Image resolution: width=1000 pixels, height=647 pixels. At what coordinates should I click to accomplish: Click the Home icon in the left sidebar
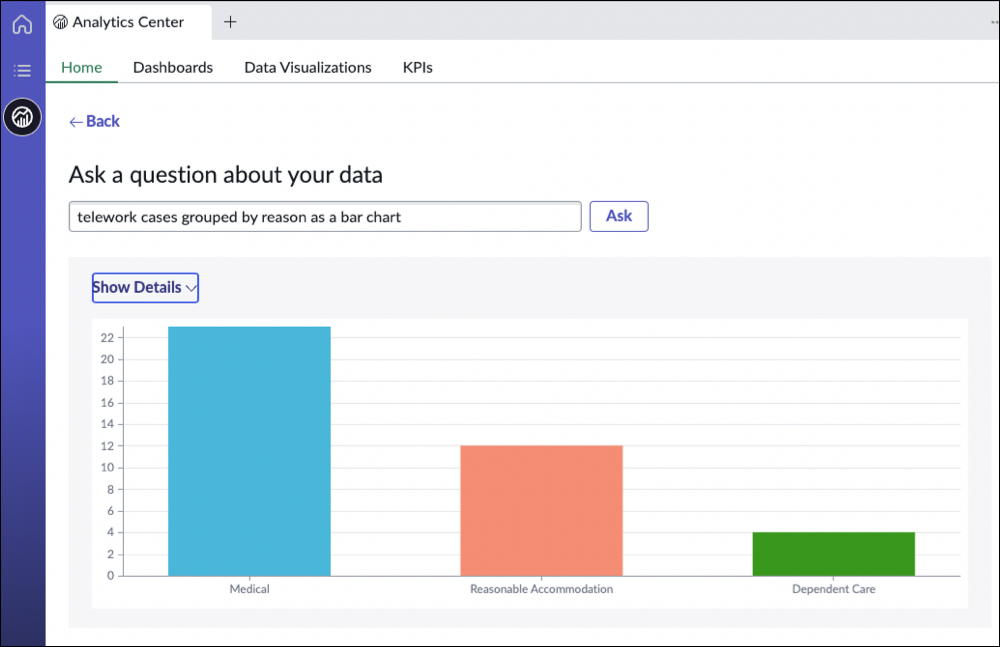click(22, 24)
